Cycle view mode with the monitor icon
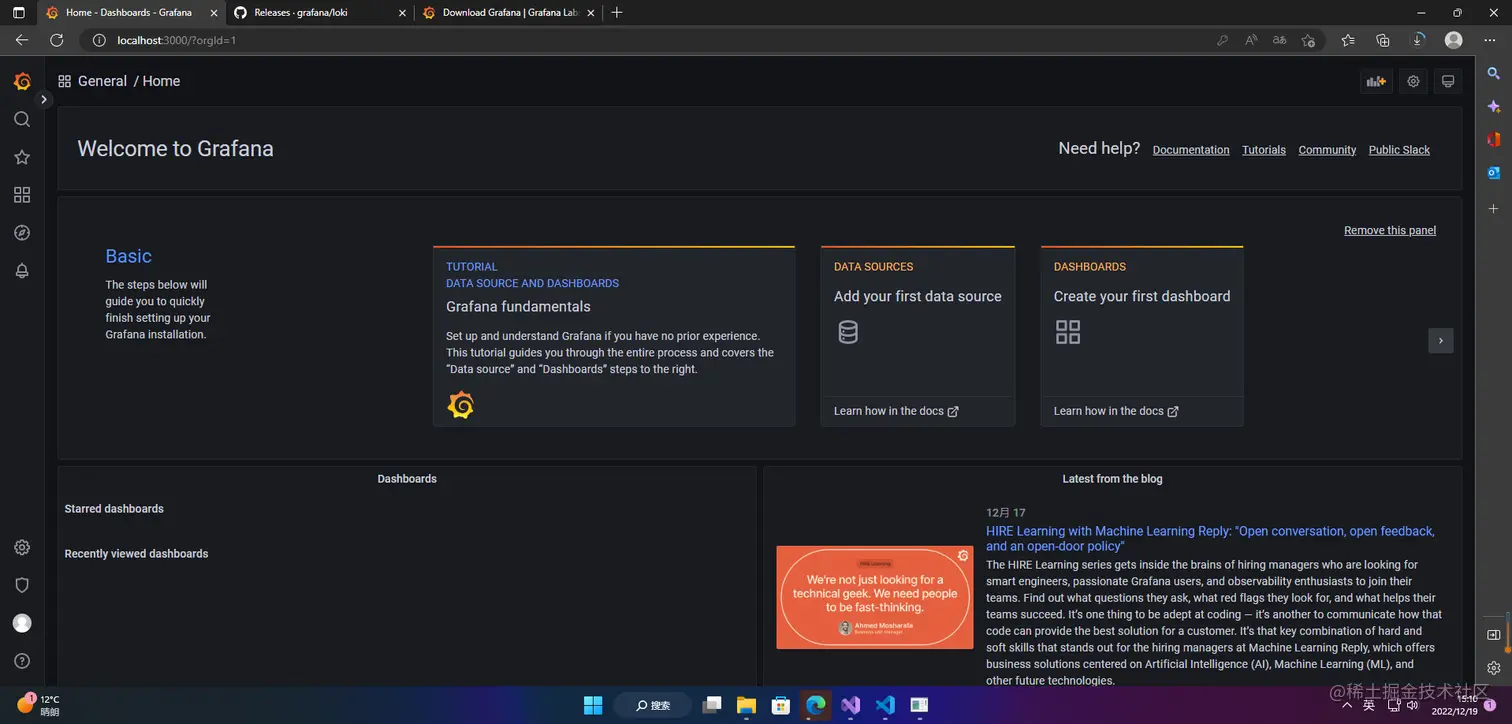 [x=1447, y=81]
